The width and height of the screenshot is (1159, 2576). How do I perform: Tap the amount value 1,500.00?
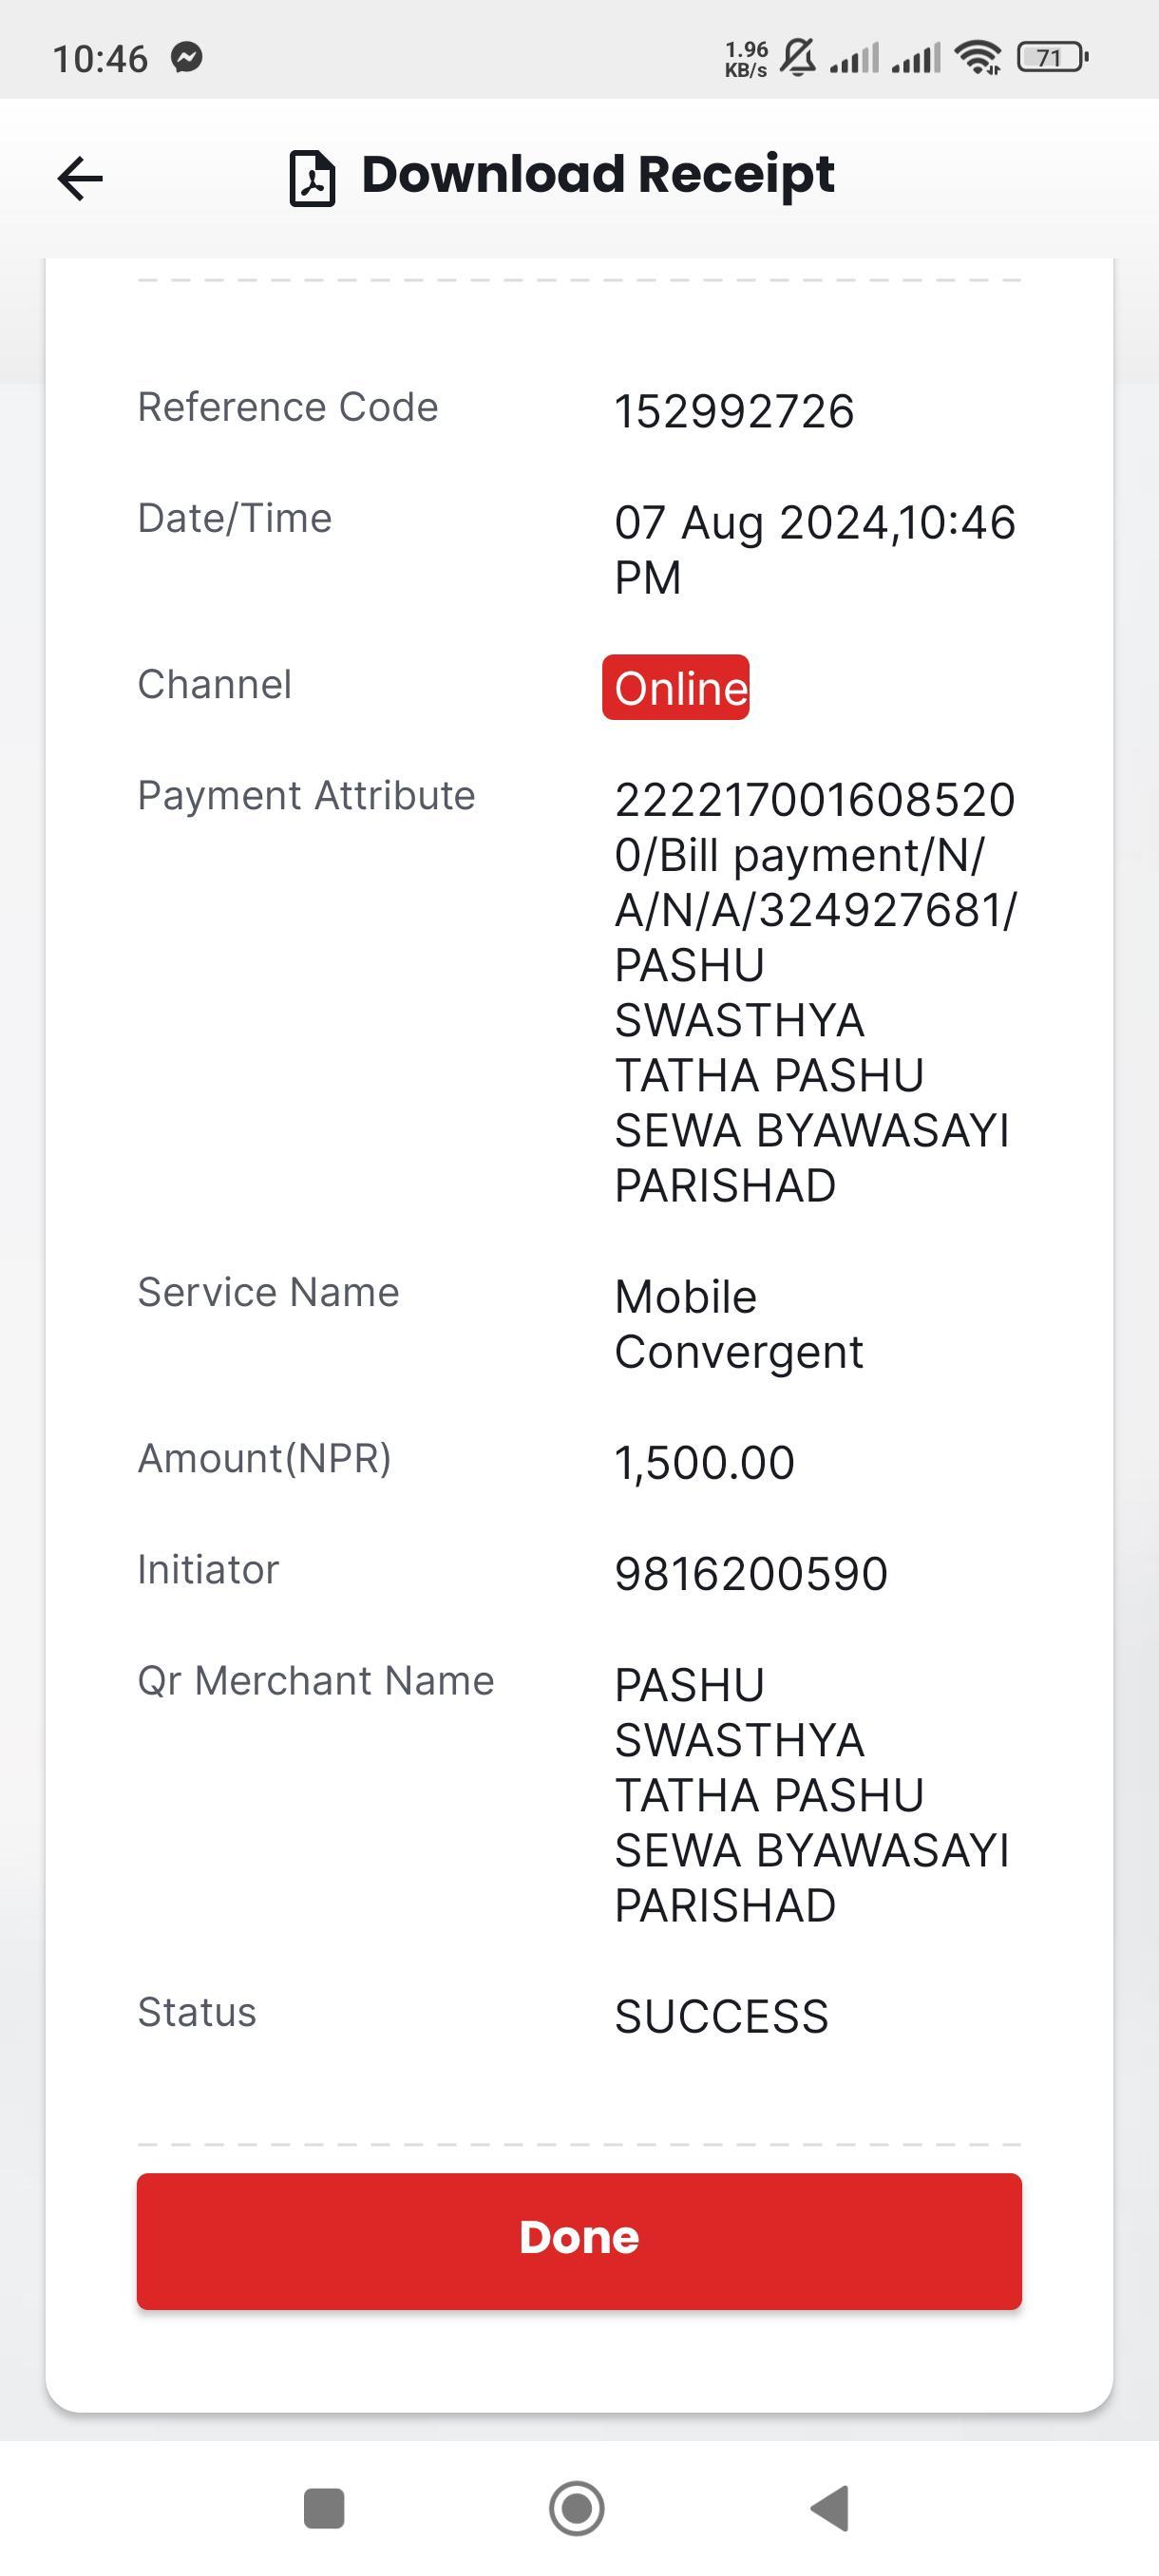(704, 1462)
